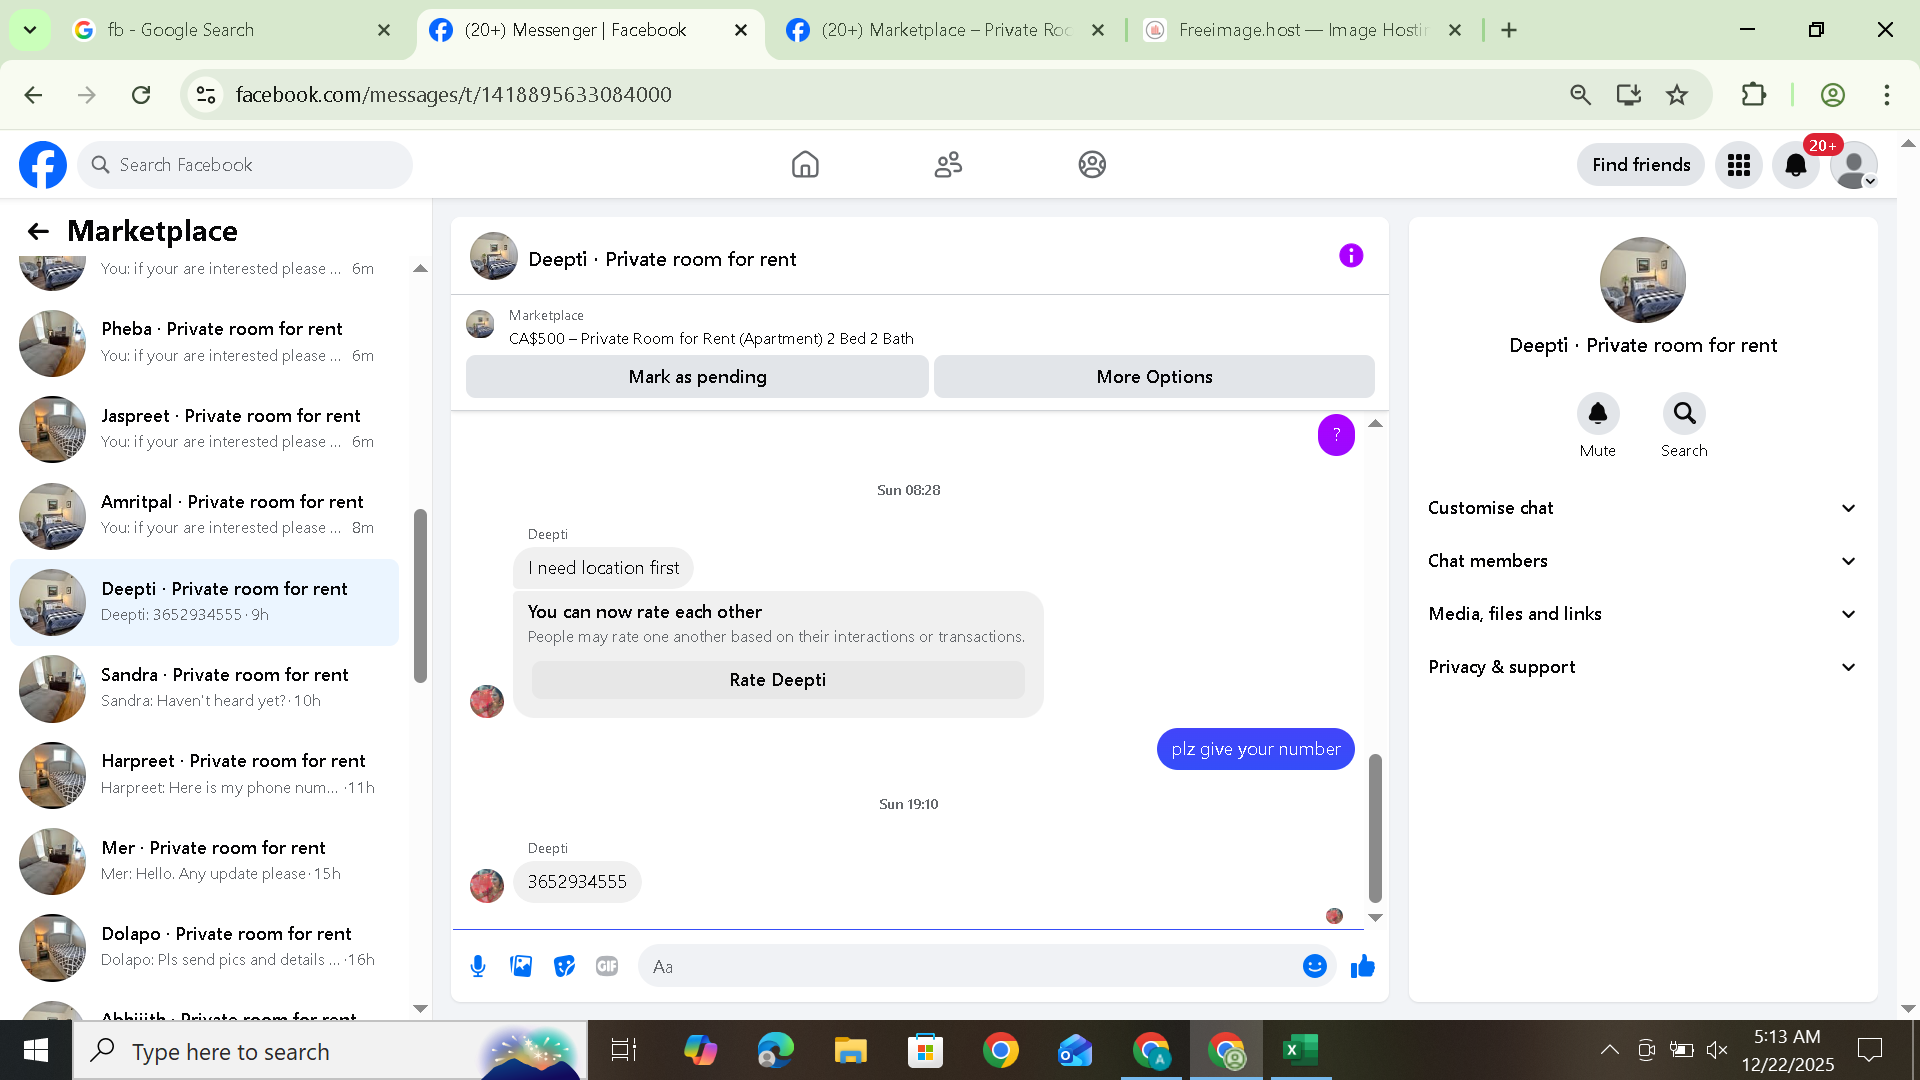Click the voice clip microphone icon
Screen dimensions: 1920x1080
(478, 966)
